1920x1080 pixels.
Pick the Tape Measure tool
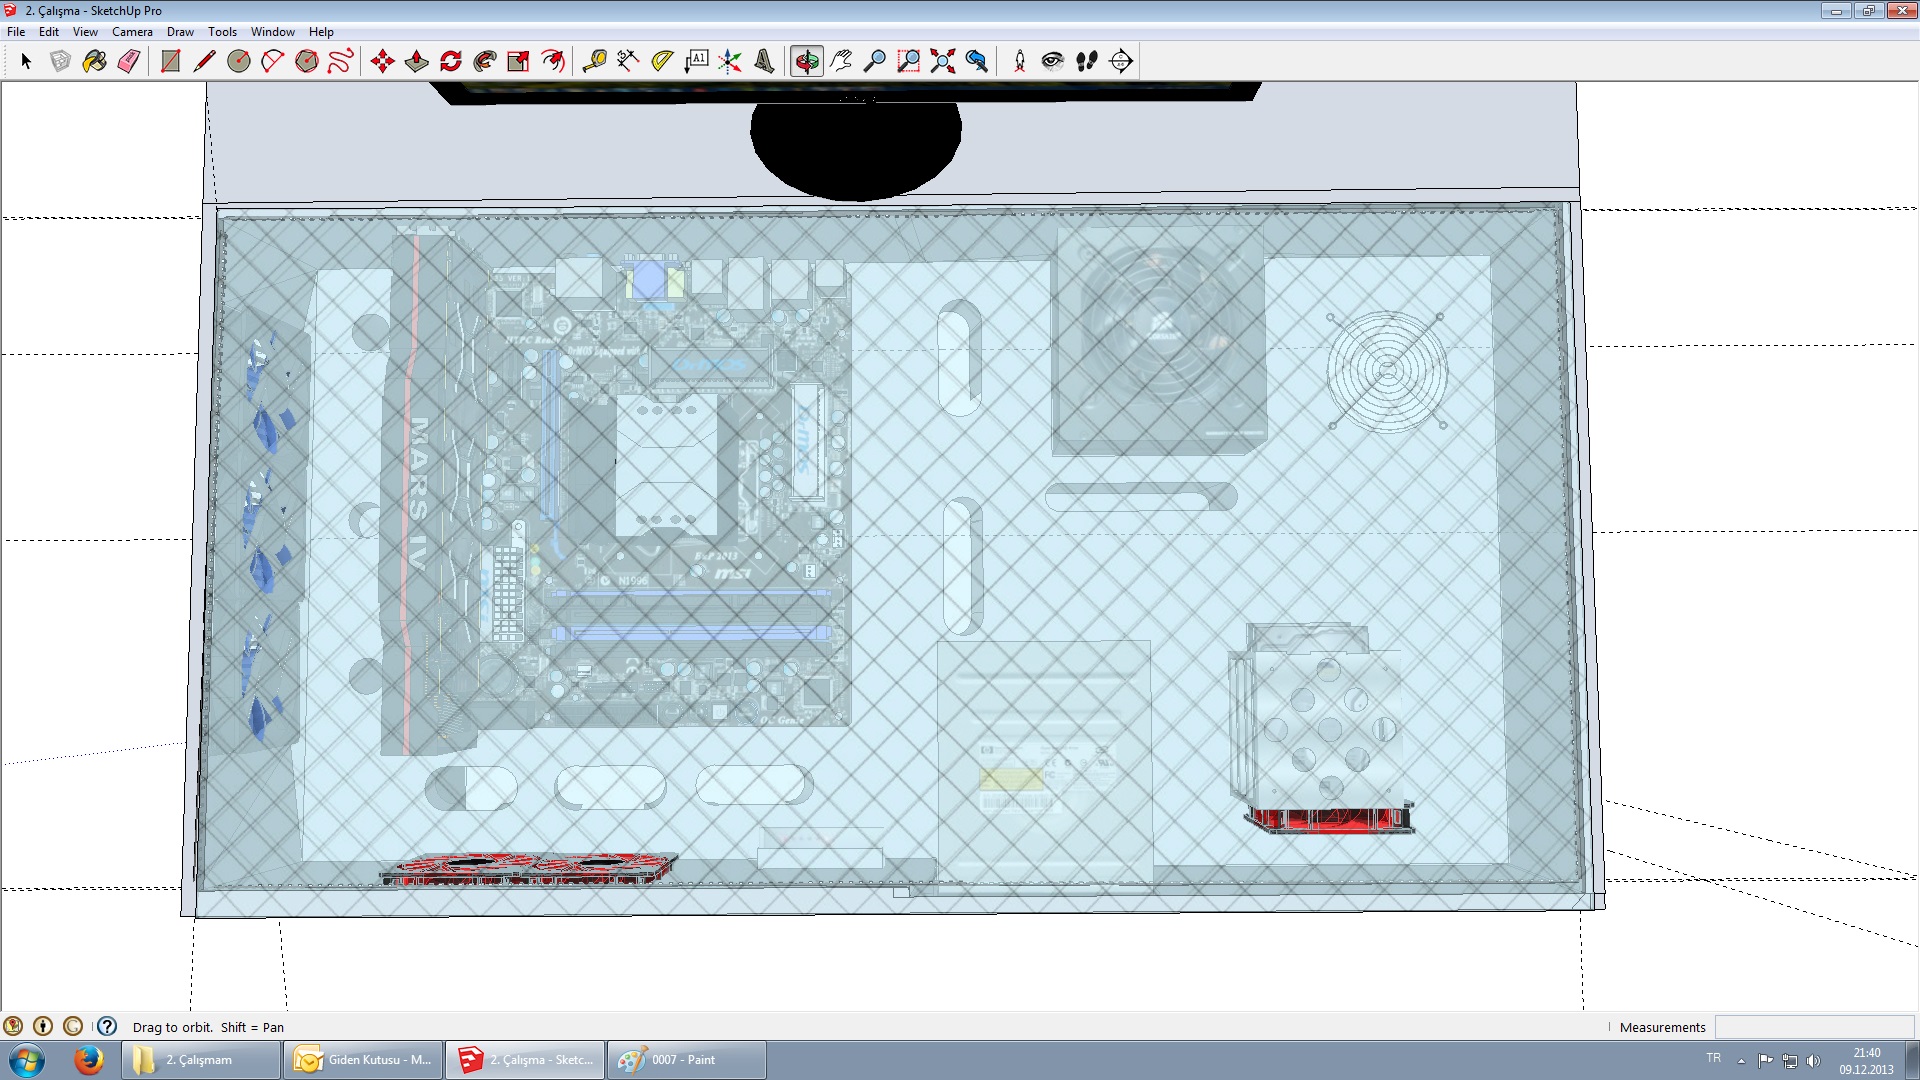click(595, 61)
